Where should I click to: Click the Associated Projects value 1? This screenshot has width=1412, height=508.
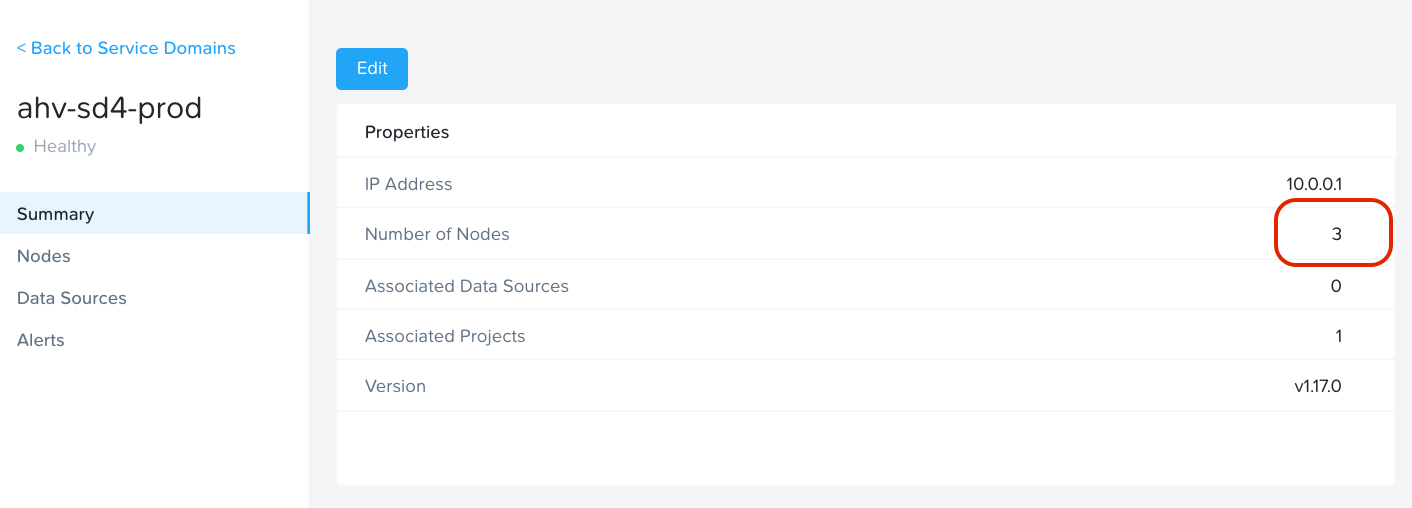[1339, 336]
